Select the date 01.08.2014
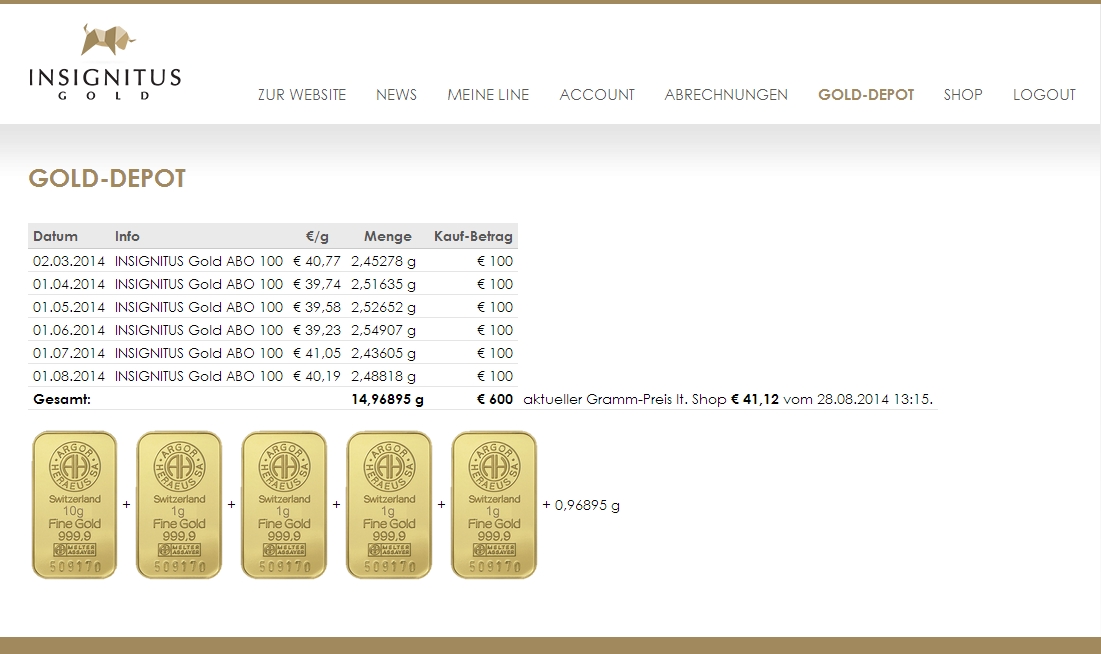This screenshot has height=654, width=1101. coord(69,377)
